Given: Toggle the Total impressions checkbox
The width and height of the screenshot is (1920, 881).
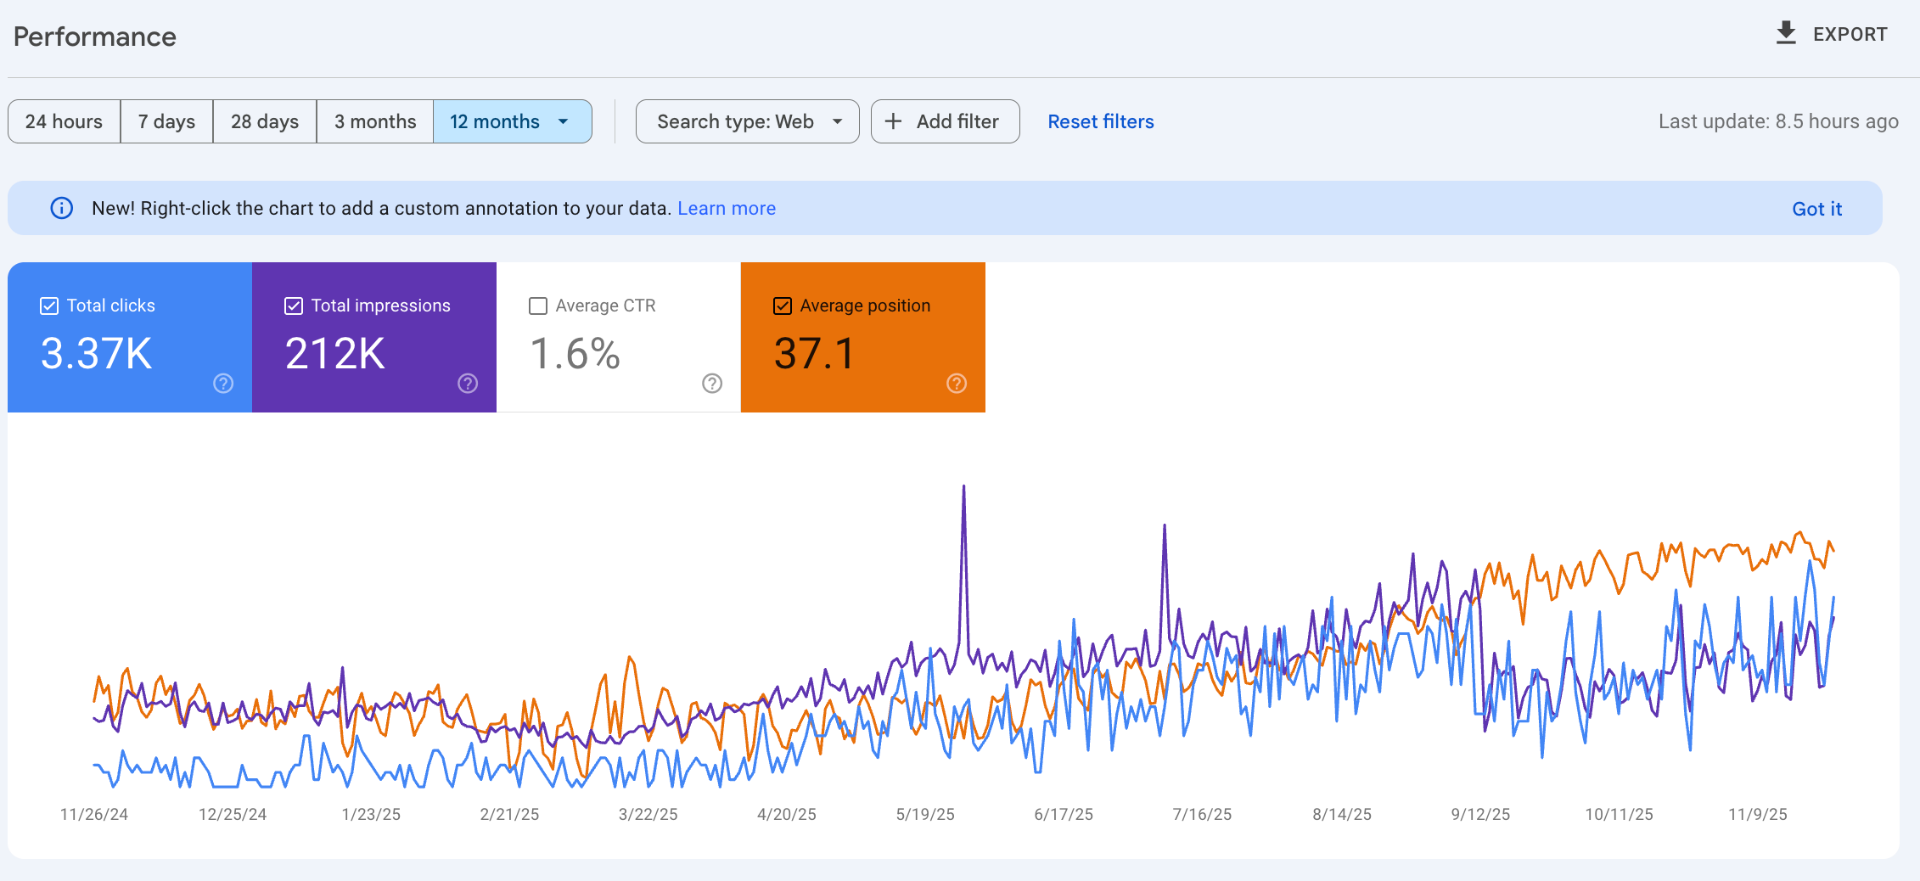Looking at the screenshot, I should pyautogui.click(x=294, y=306).
